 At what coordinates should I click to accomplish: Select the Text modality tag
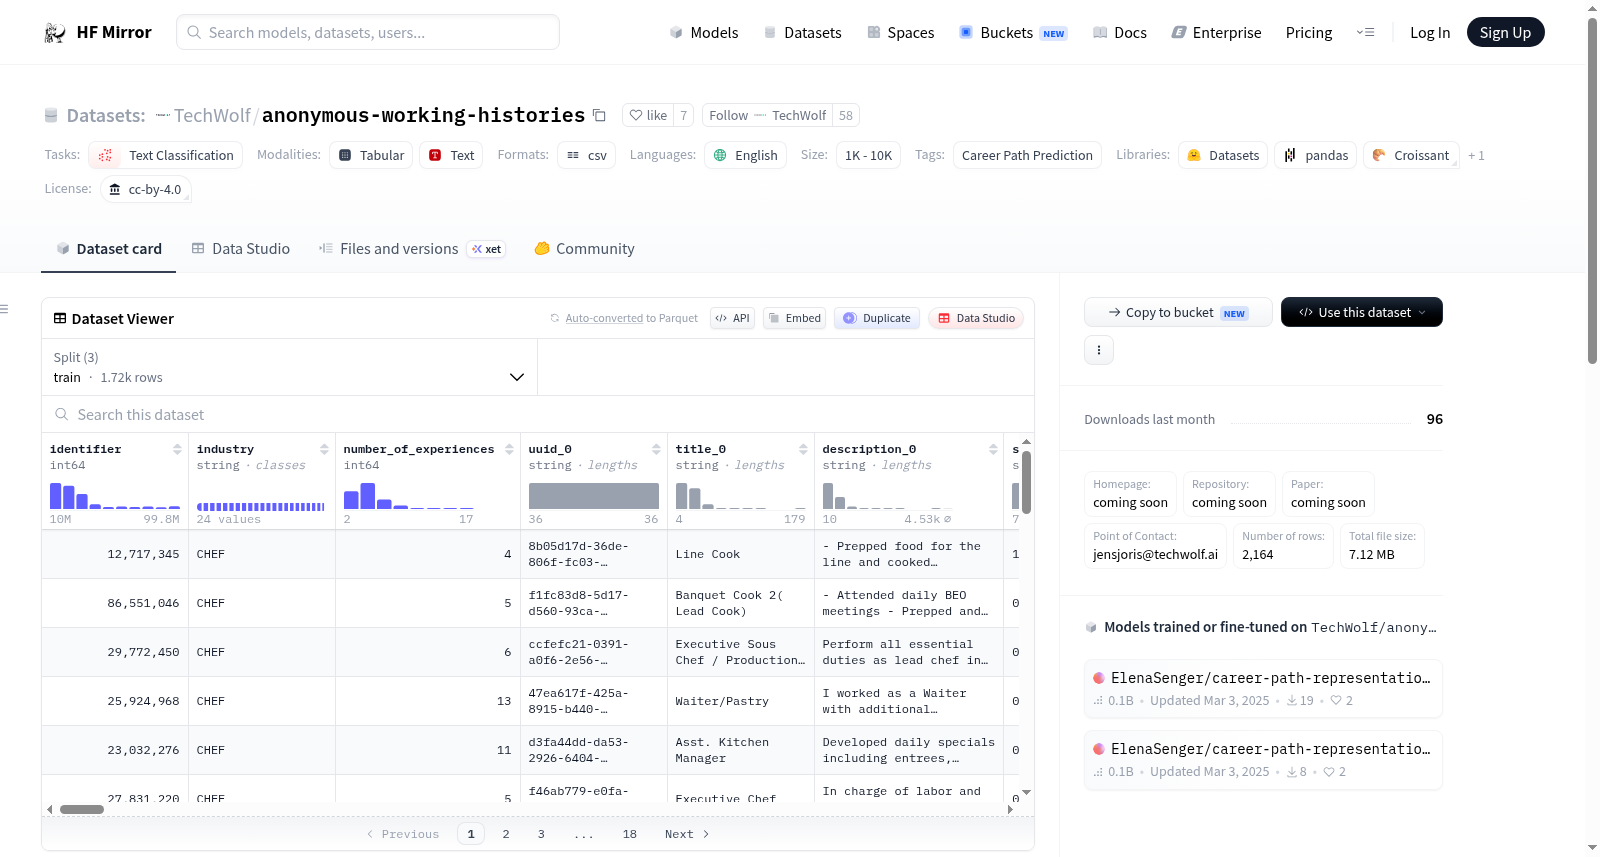[451, 155]
